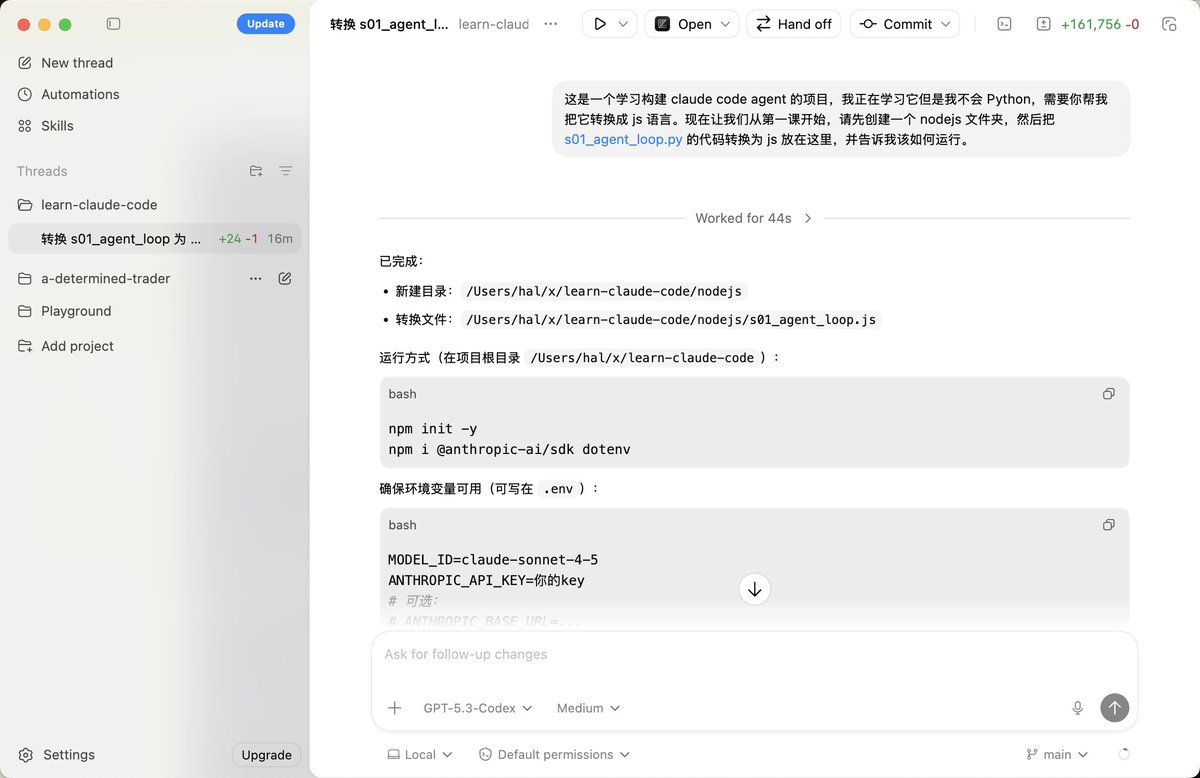Screen dimensions: 1200x778
Task: Expand the Run dropdown arrow
Action: pyautogui.click(x=624, y=24)
